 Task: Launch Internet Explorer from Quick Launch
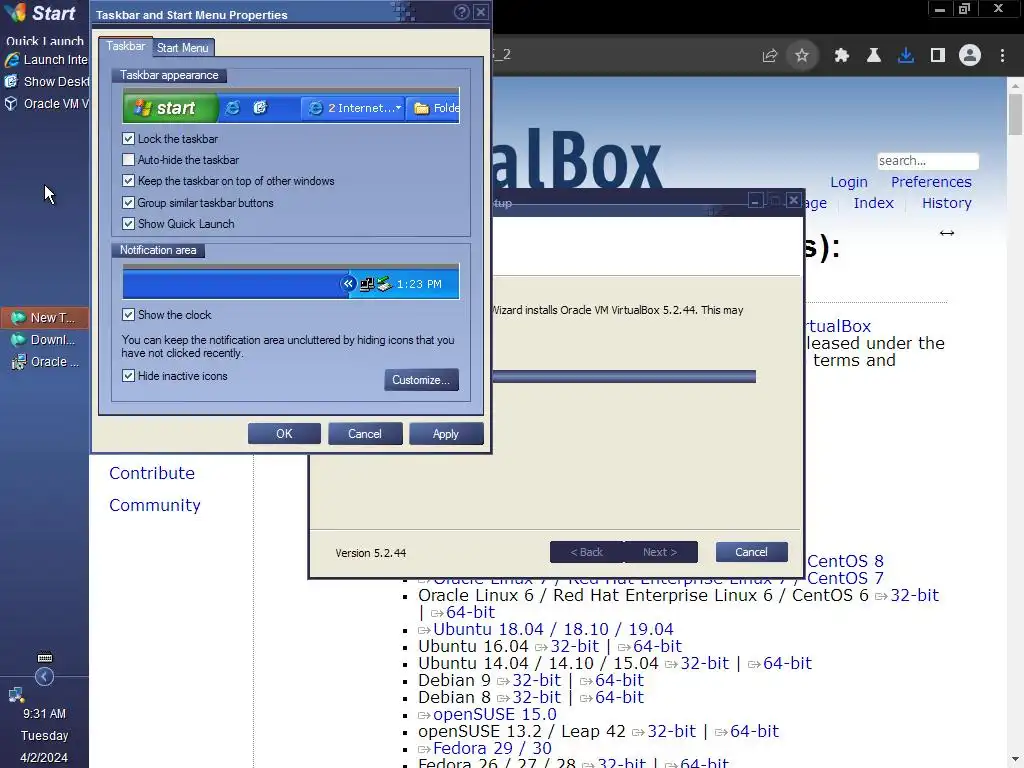[46, 59]
